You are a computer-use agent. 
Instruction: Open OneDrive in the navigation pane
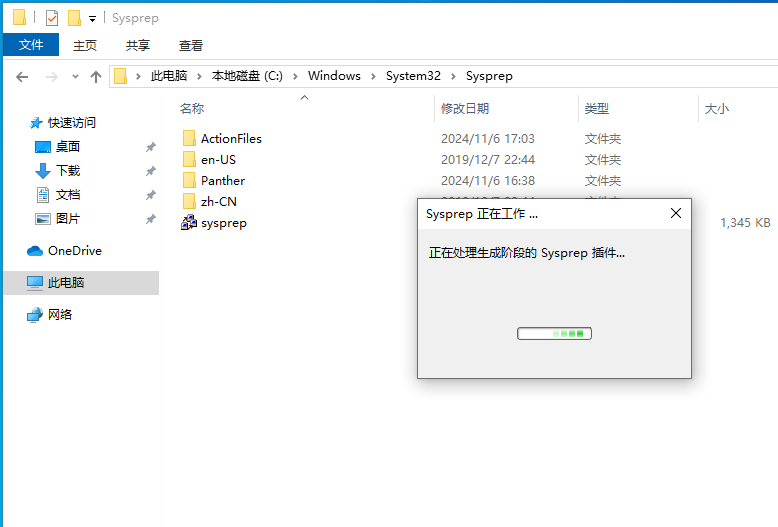(x=75, y=251)
